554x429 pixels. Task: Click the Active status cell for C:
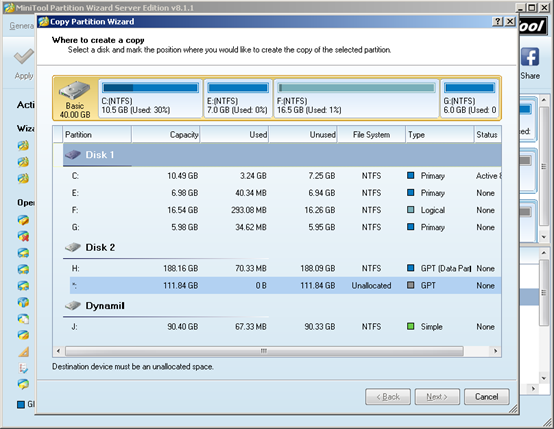pyautogui.click(x=489, y=176)
